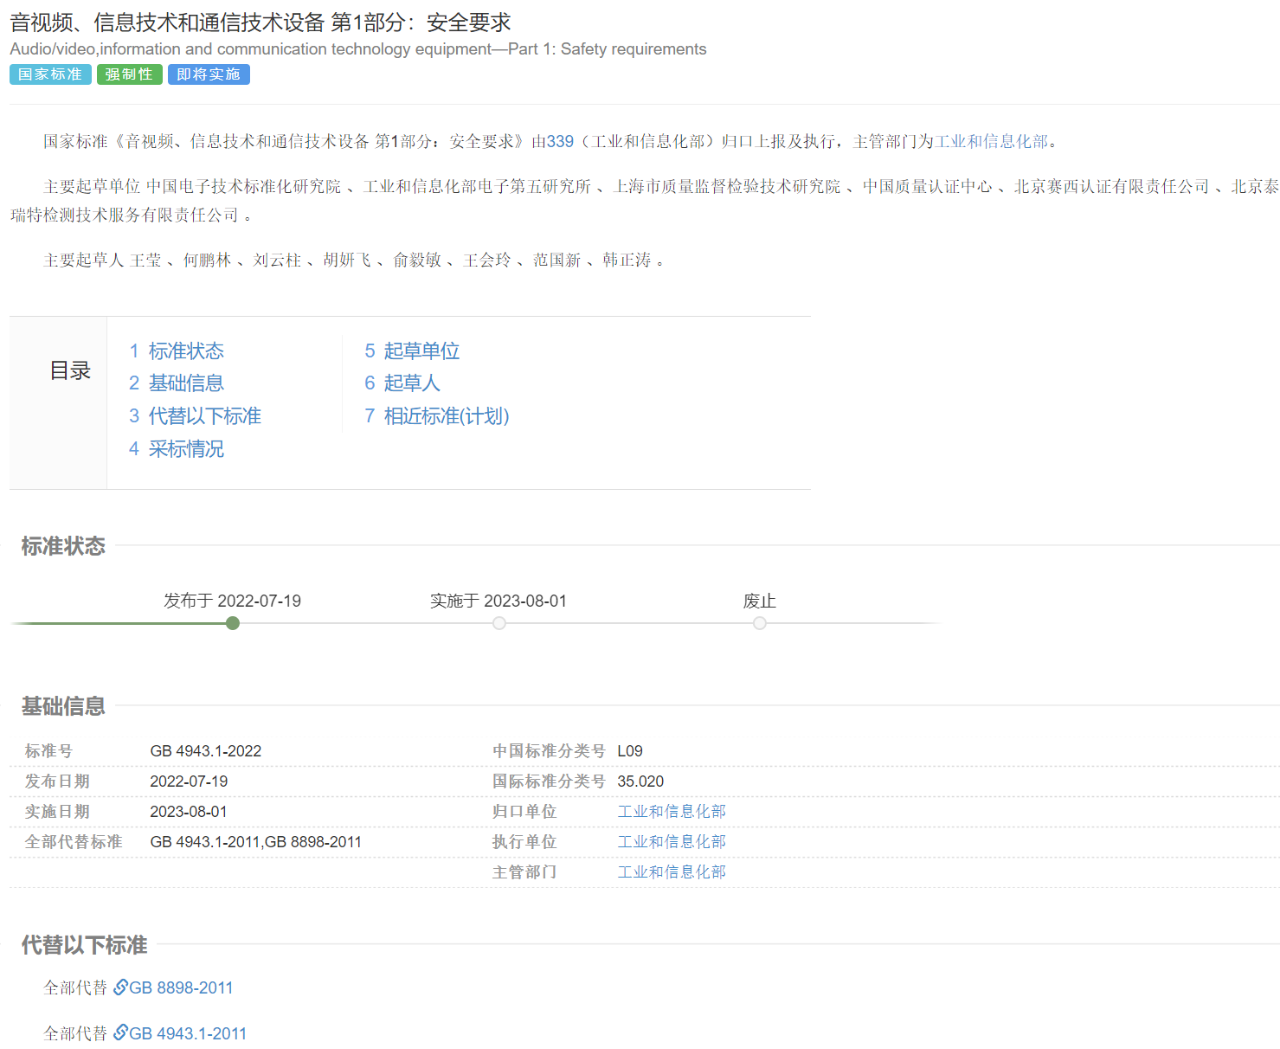Click the 国际标准分类号 field label
The width and height of the screenshot is (1280, 1049).
click(x=549, y=781)
